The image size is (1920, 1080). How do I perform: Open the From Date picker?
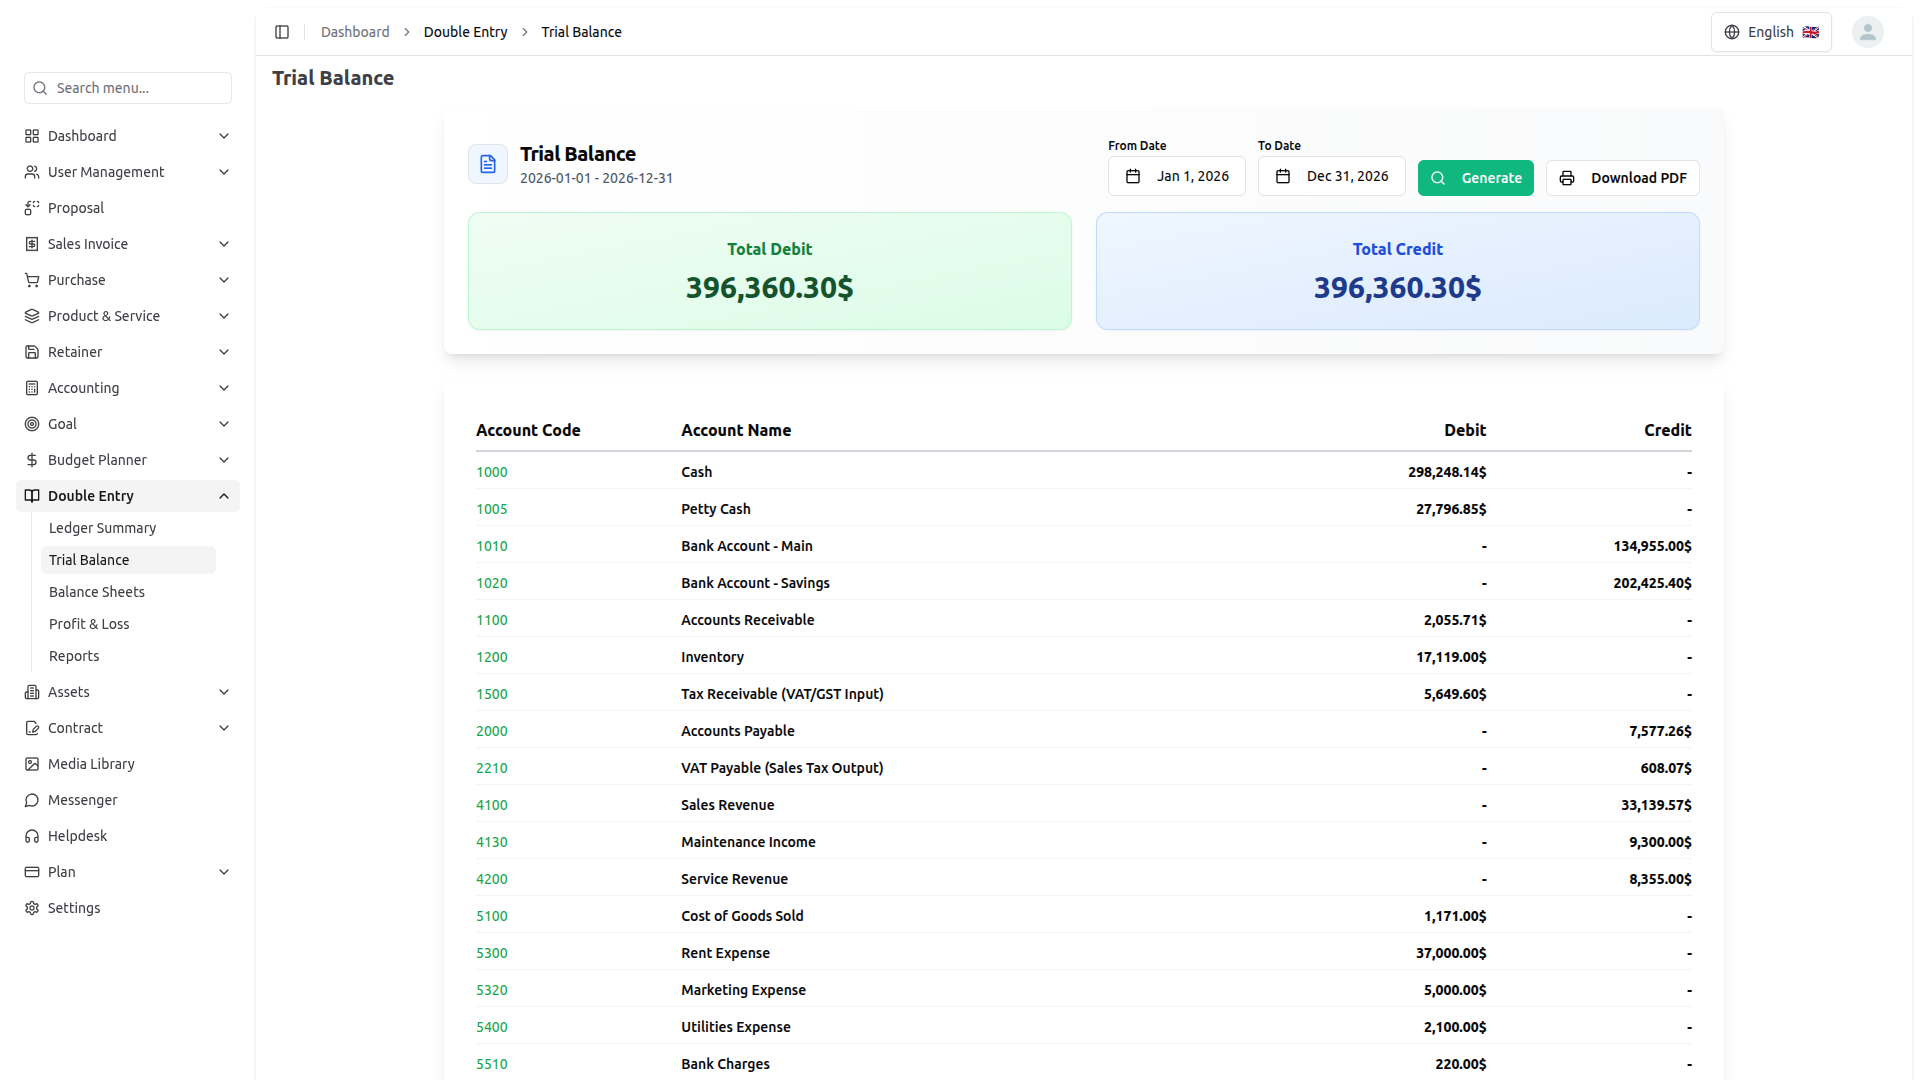click(x=1176, y=176)
